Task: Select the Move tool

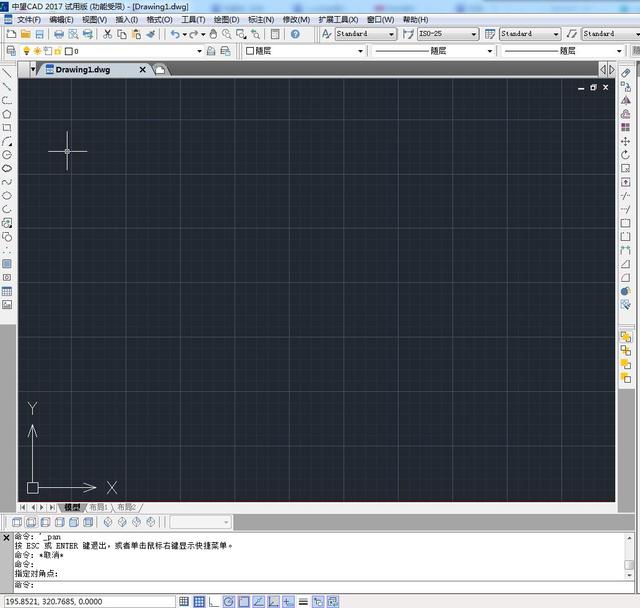Action: 625,142
